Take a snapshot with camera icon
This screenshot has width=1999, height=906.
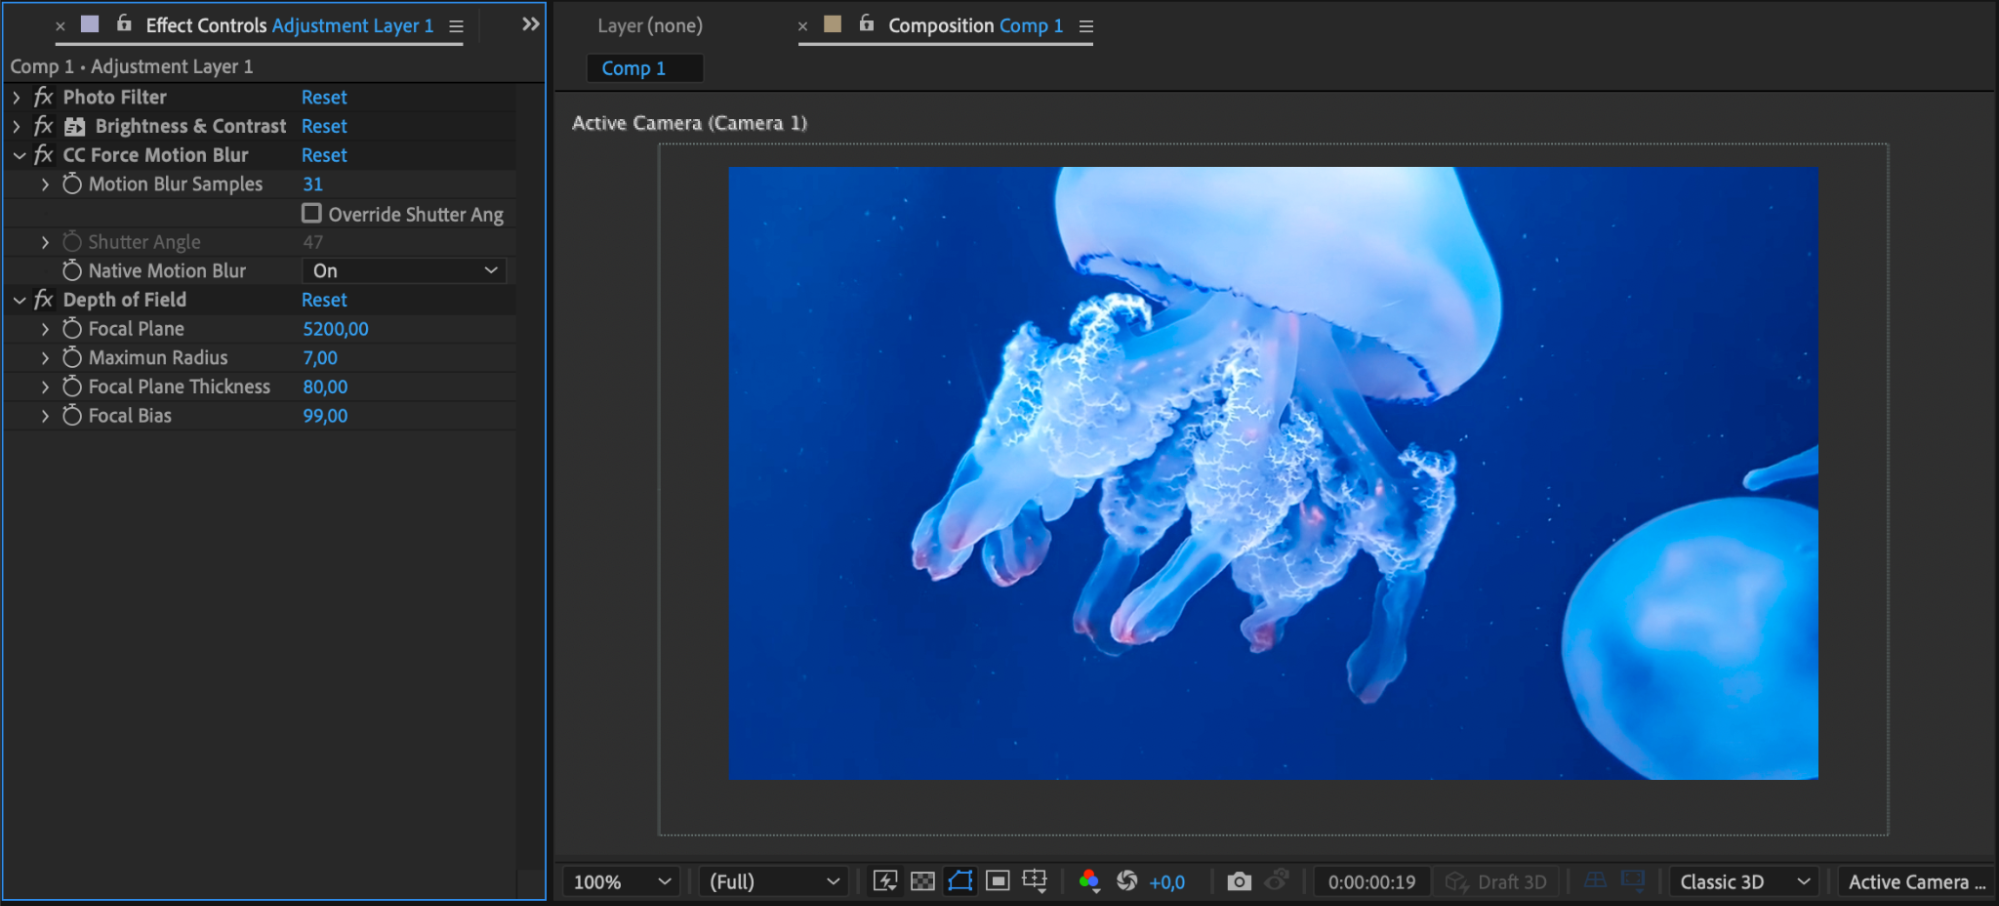[x=1239, y=881]
